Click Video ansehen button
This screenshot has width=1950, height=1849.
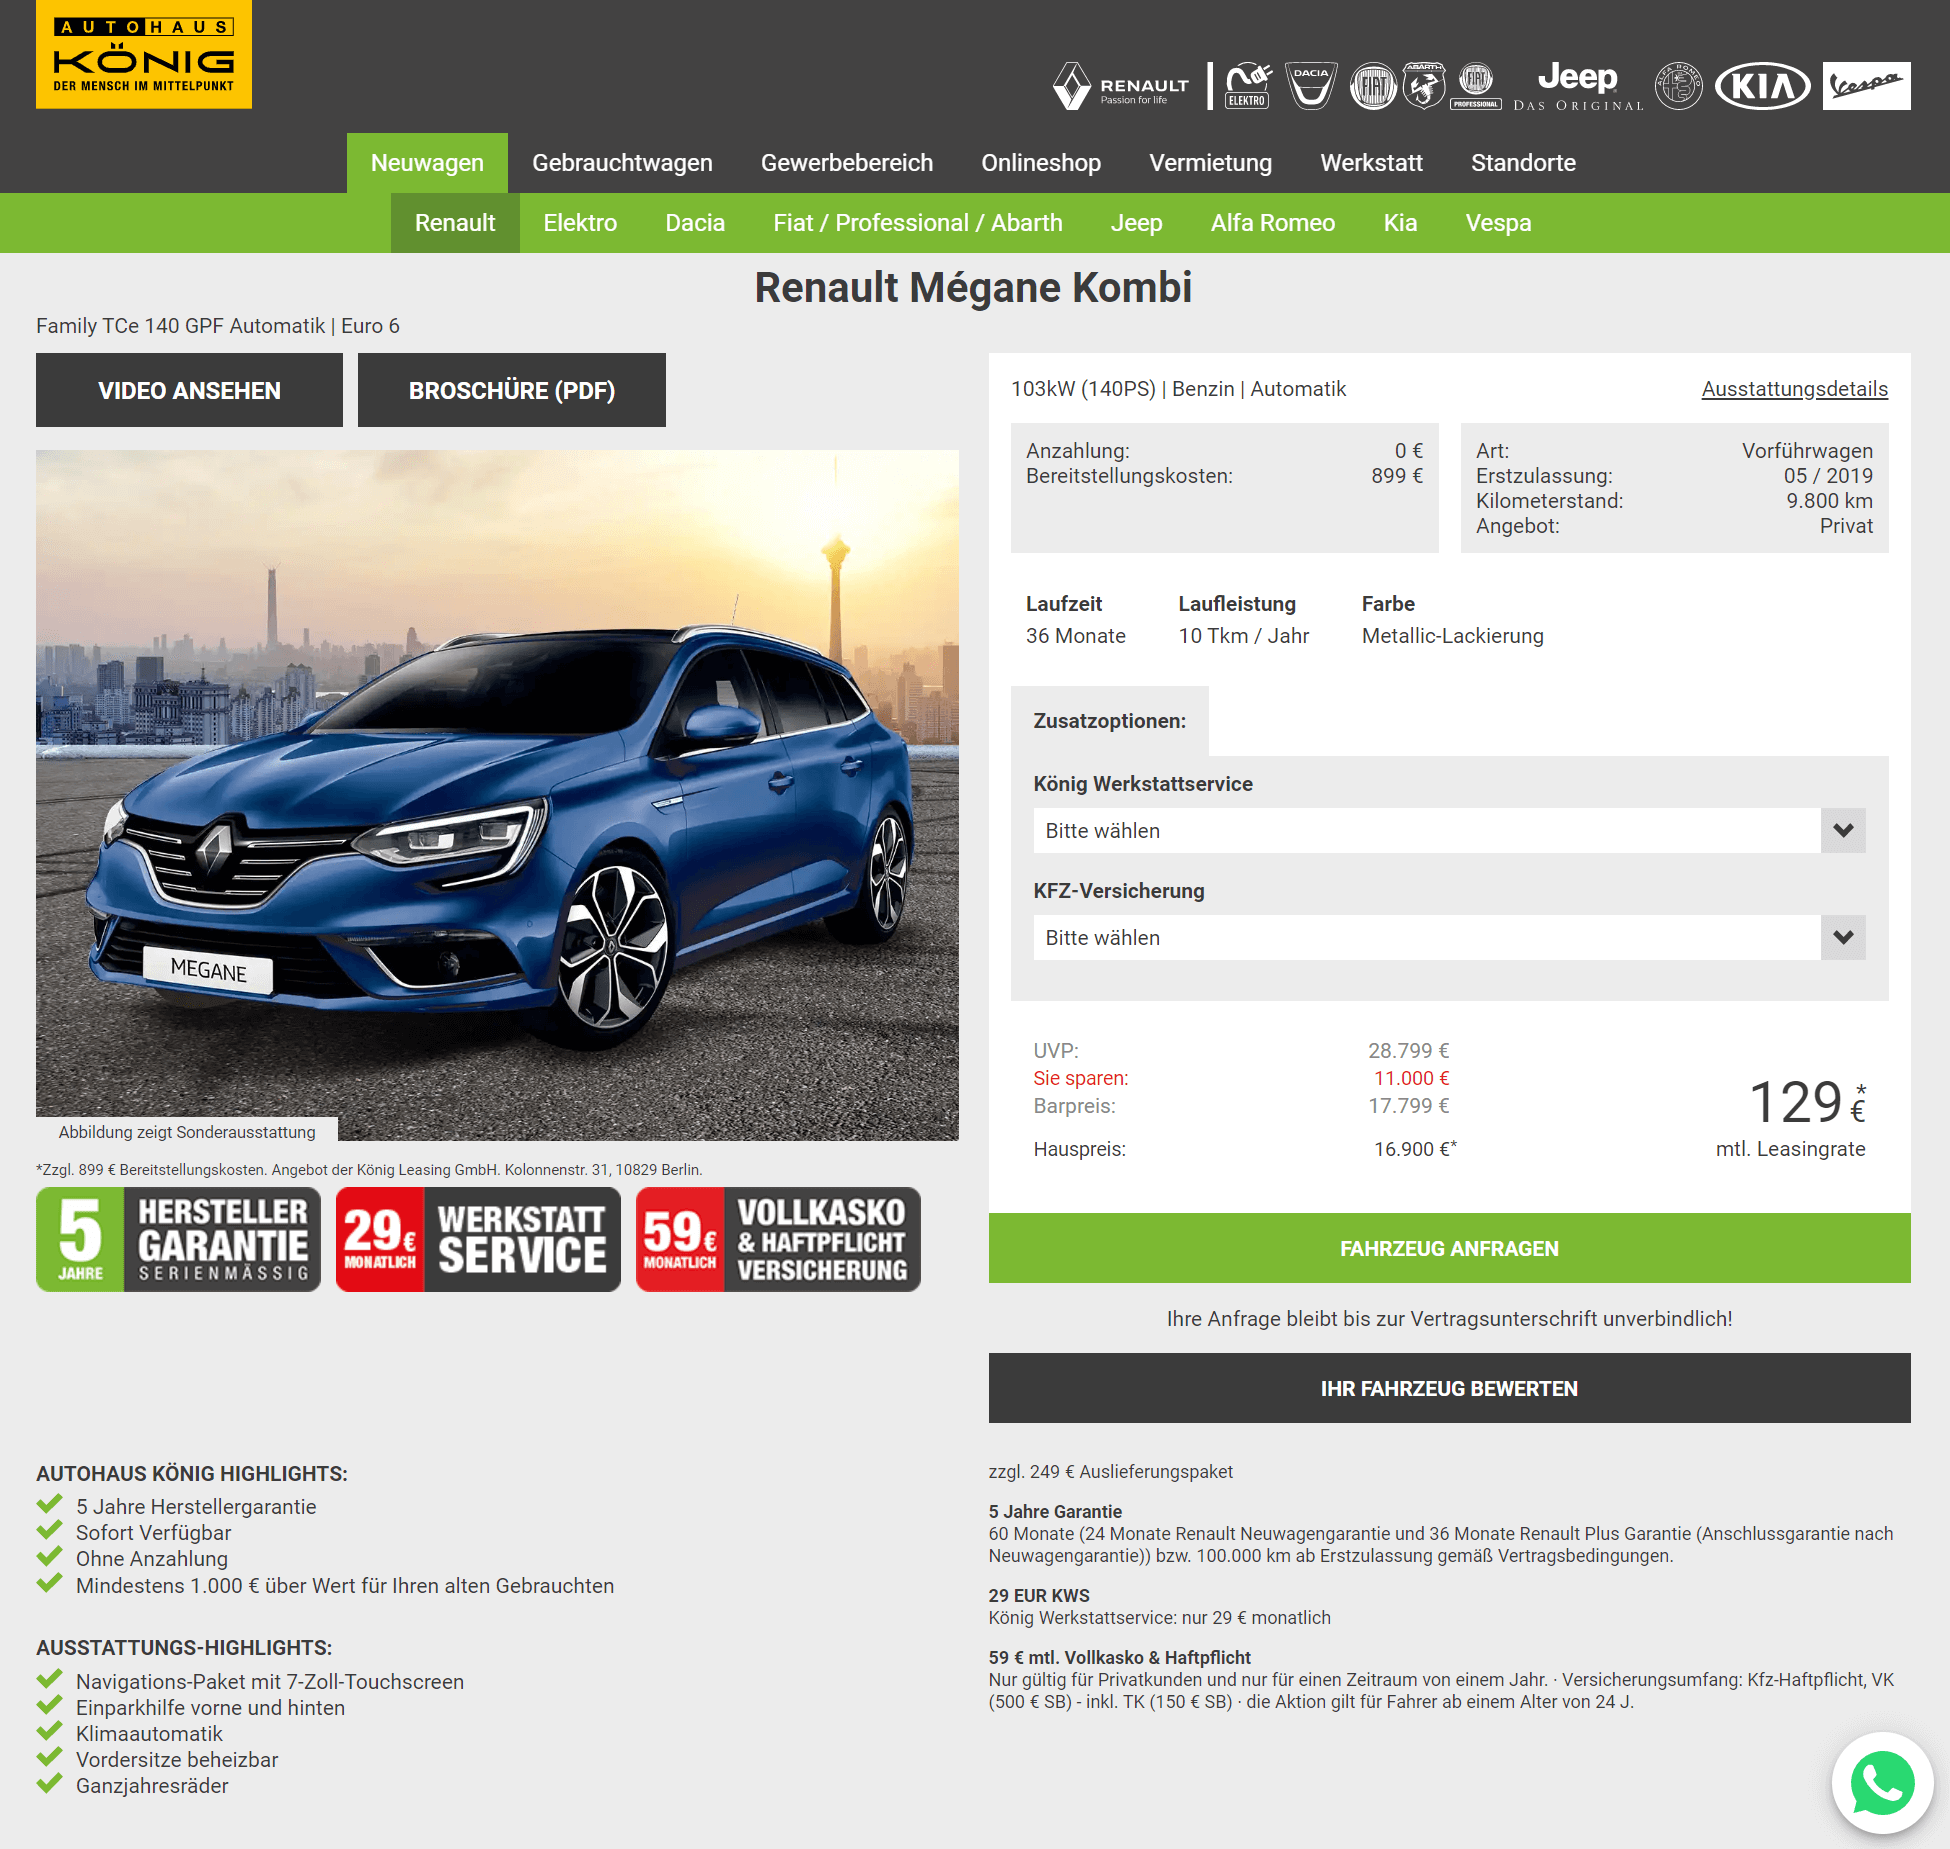pyautogui.click(x=189, y=390)
